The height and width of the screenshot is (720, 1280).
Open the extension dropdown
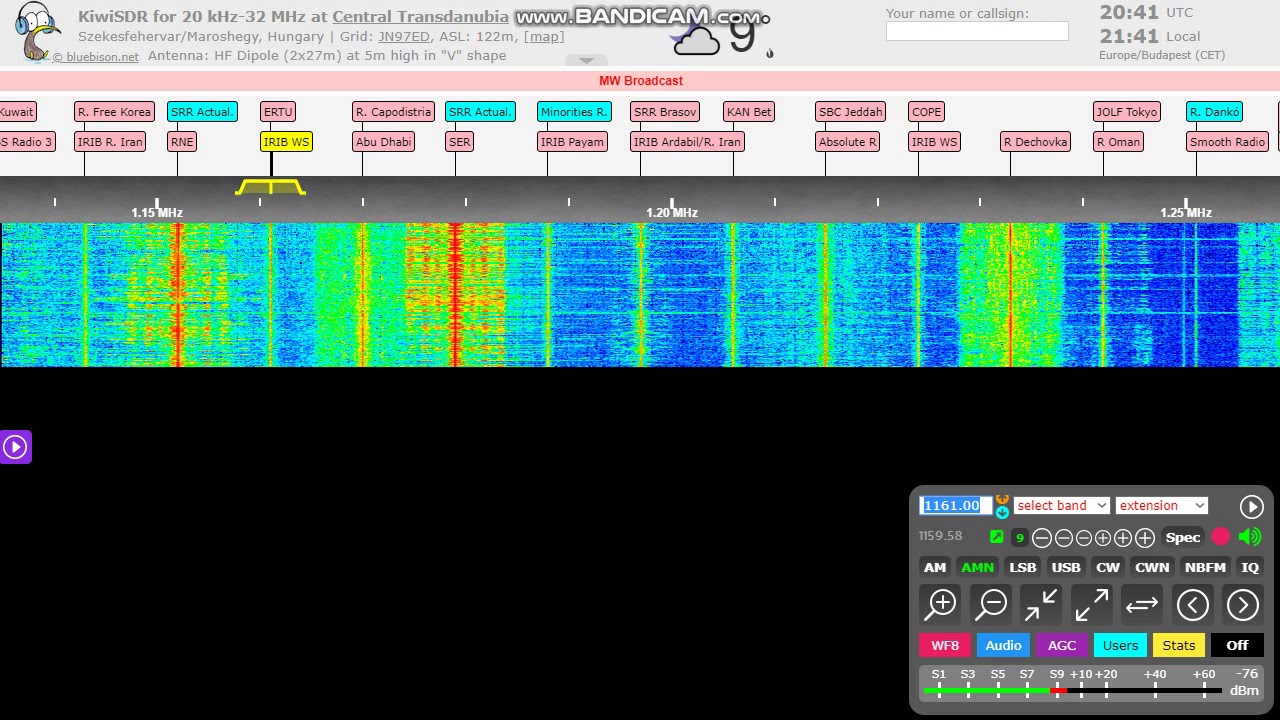click(1161, 505)
